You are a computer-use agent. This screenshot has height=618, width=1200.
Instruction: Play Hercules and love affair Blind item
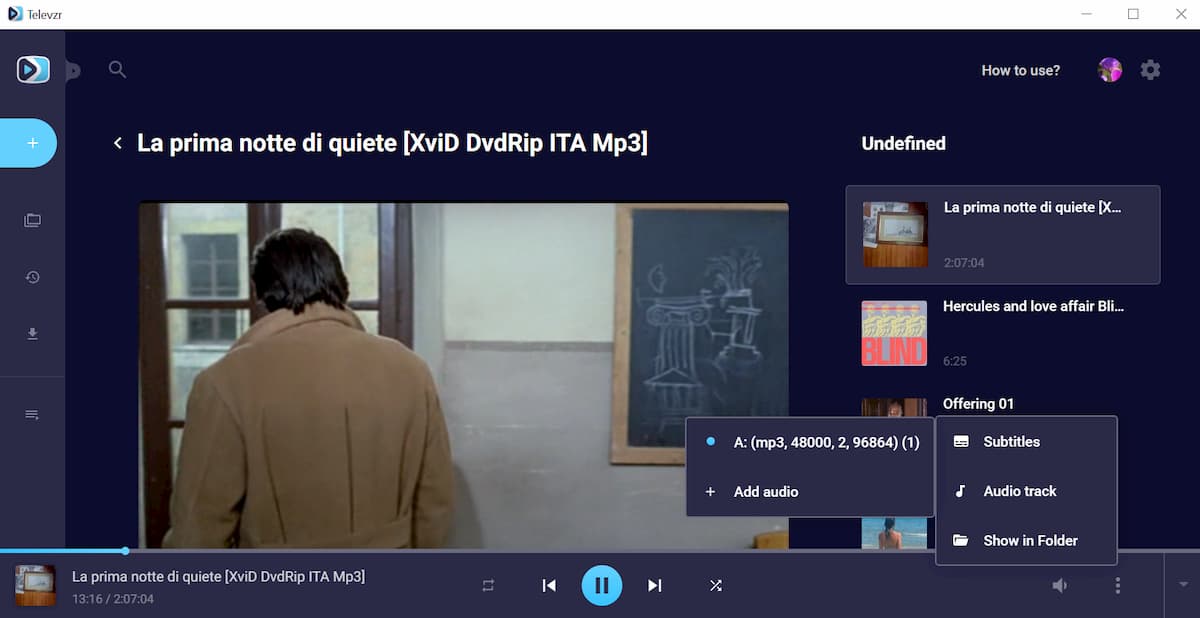[1003, 333]
